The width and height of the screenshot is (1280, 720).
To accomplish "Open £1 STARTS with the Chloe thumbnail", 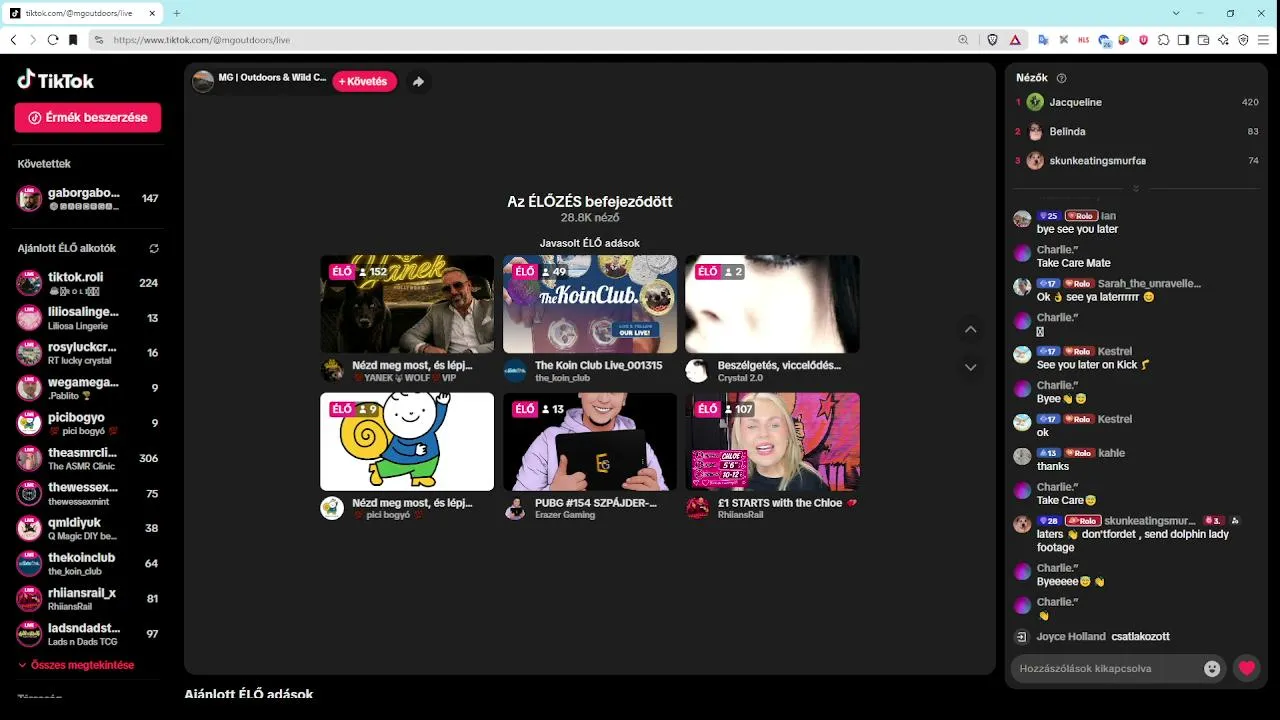I will point(772,441).
